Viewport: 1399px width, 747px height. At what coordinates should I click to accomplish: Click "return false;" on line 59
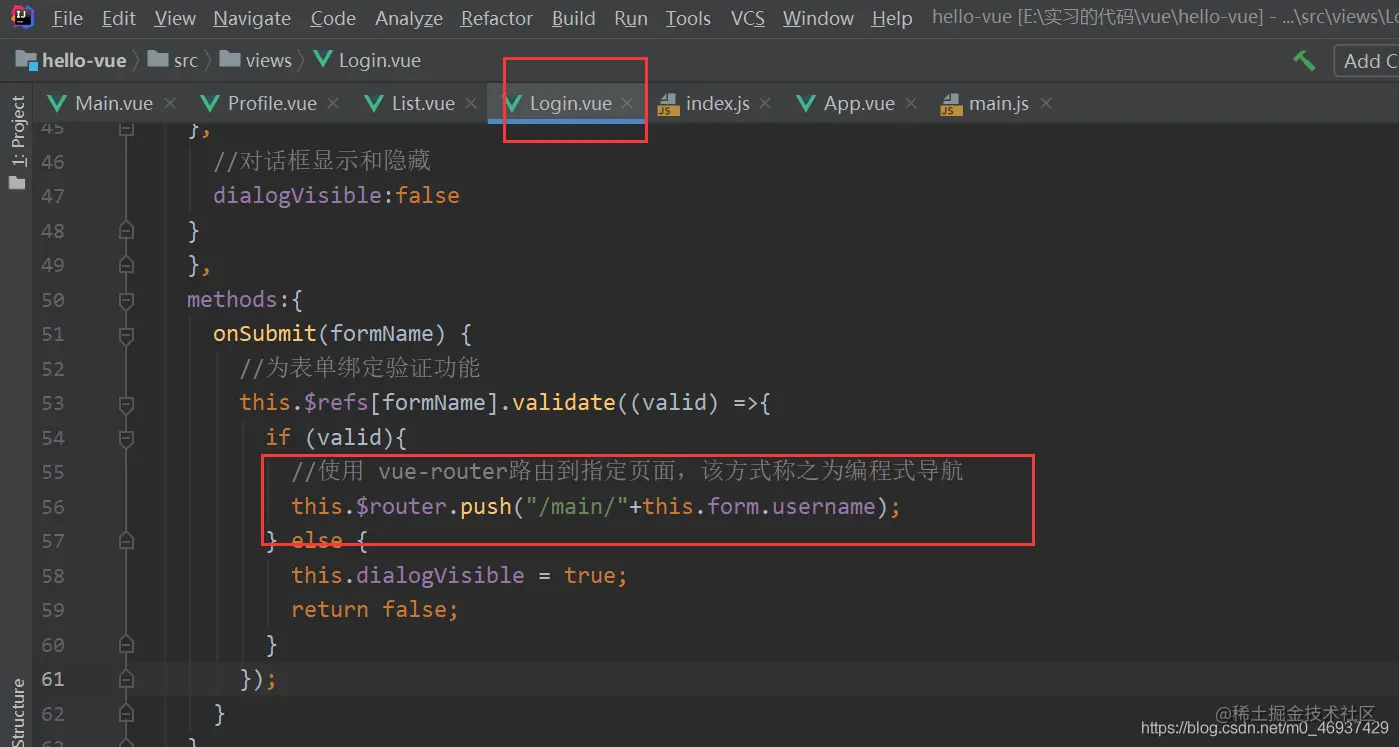(x=375, y=609)
